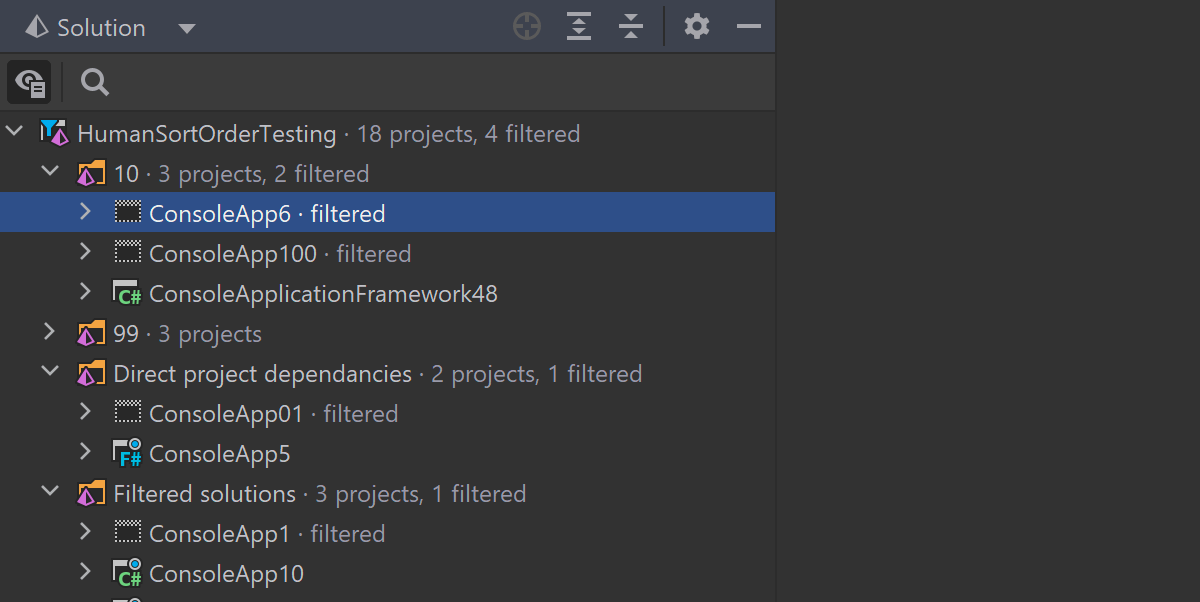Expand the 99 solution folder

pos(50,333)
